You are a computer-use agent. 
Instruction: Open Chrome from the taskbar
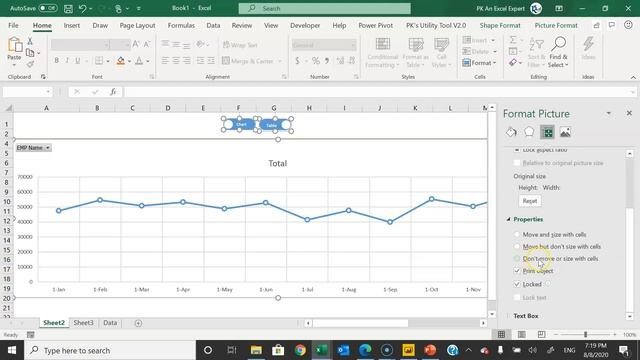[x=300, y=350]
